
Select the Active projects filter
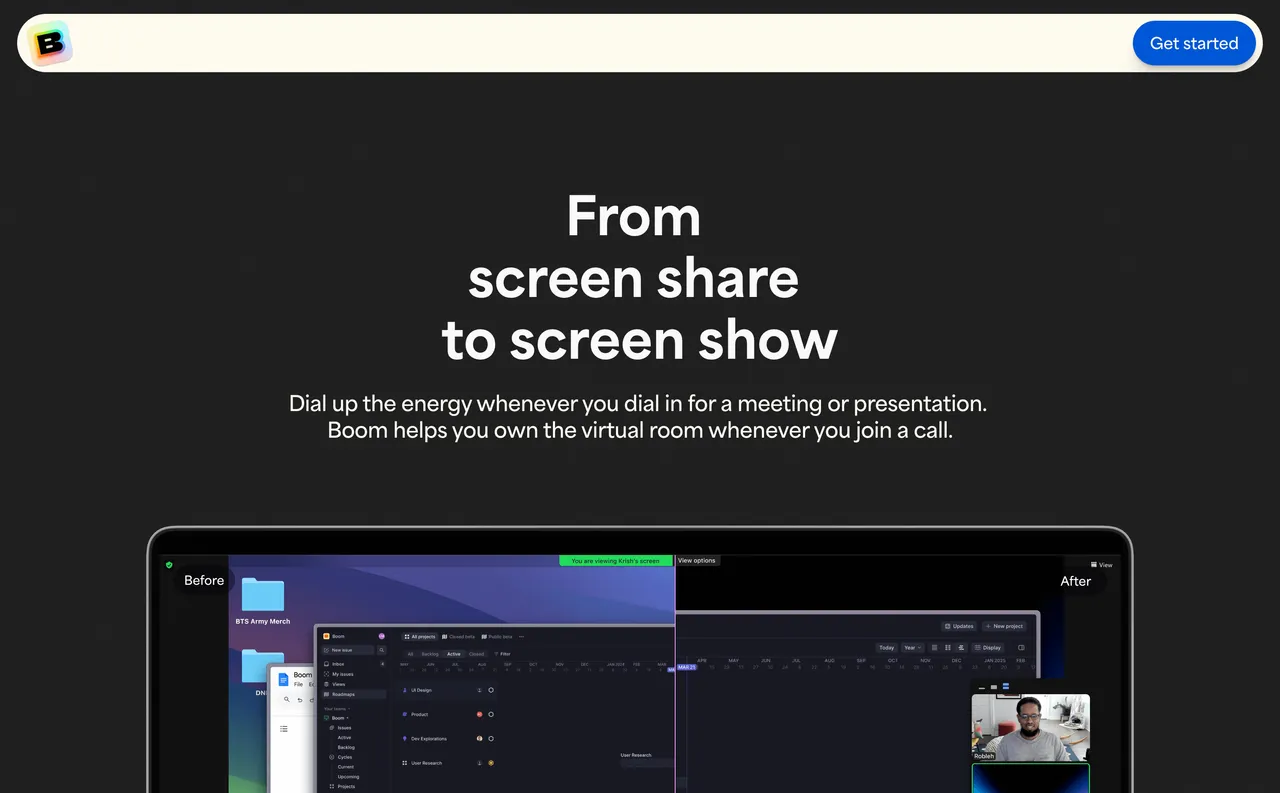(x=453, y=654)
